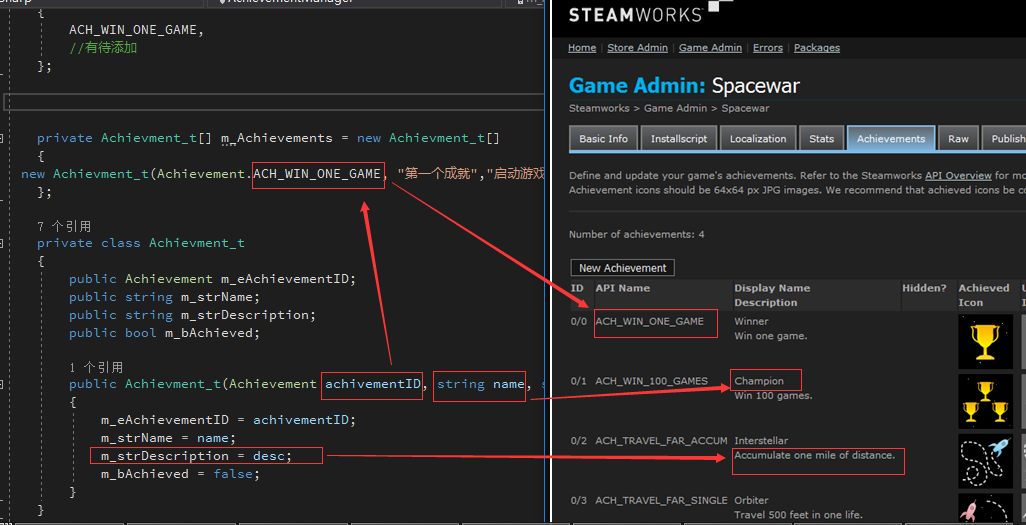This screenshot has width=1026, height=525.
Task: Open the '7 个引用' references CodeLens
Action: point(63,226)
